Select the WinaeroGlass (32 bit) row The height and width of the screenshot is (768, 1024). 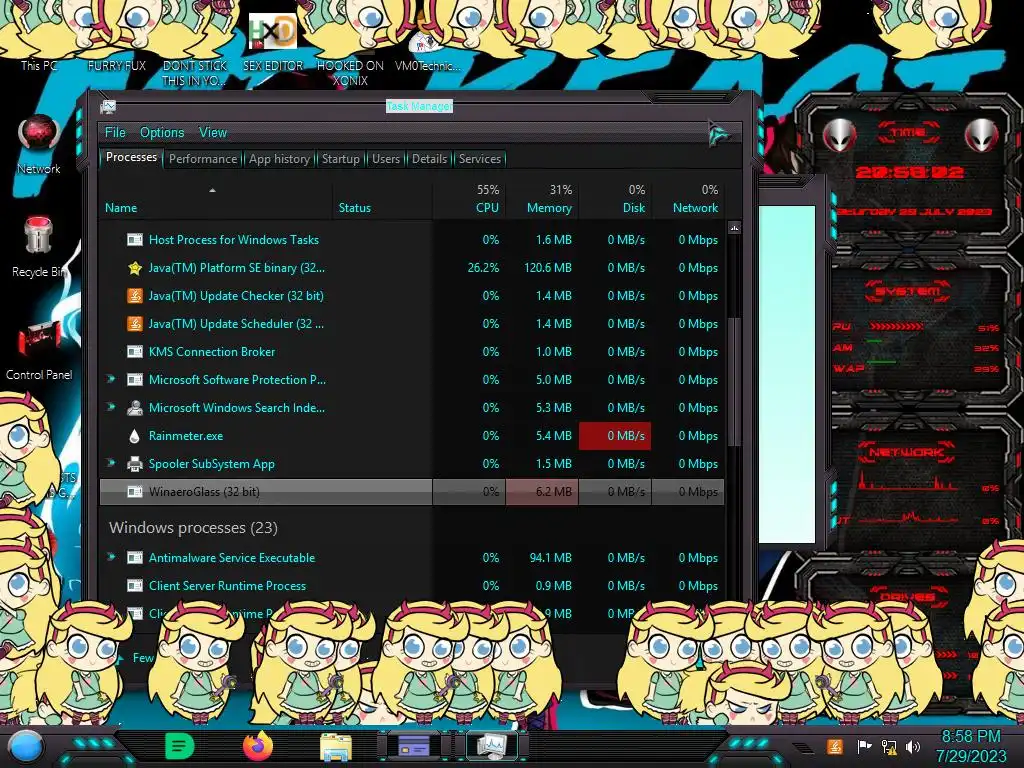(x=411, y=492)
